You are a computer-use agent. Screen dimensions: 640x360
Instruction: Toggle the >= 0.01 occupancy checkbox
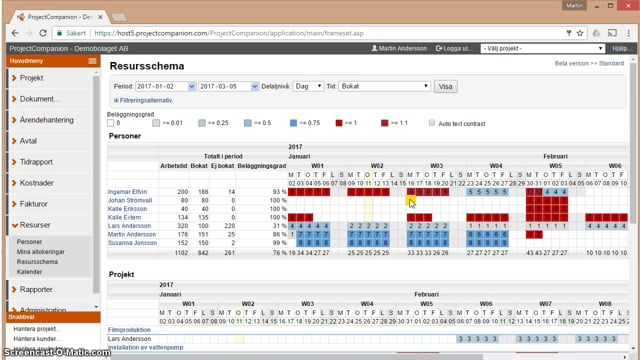pos(156,123)
